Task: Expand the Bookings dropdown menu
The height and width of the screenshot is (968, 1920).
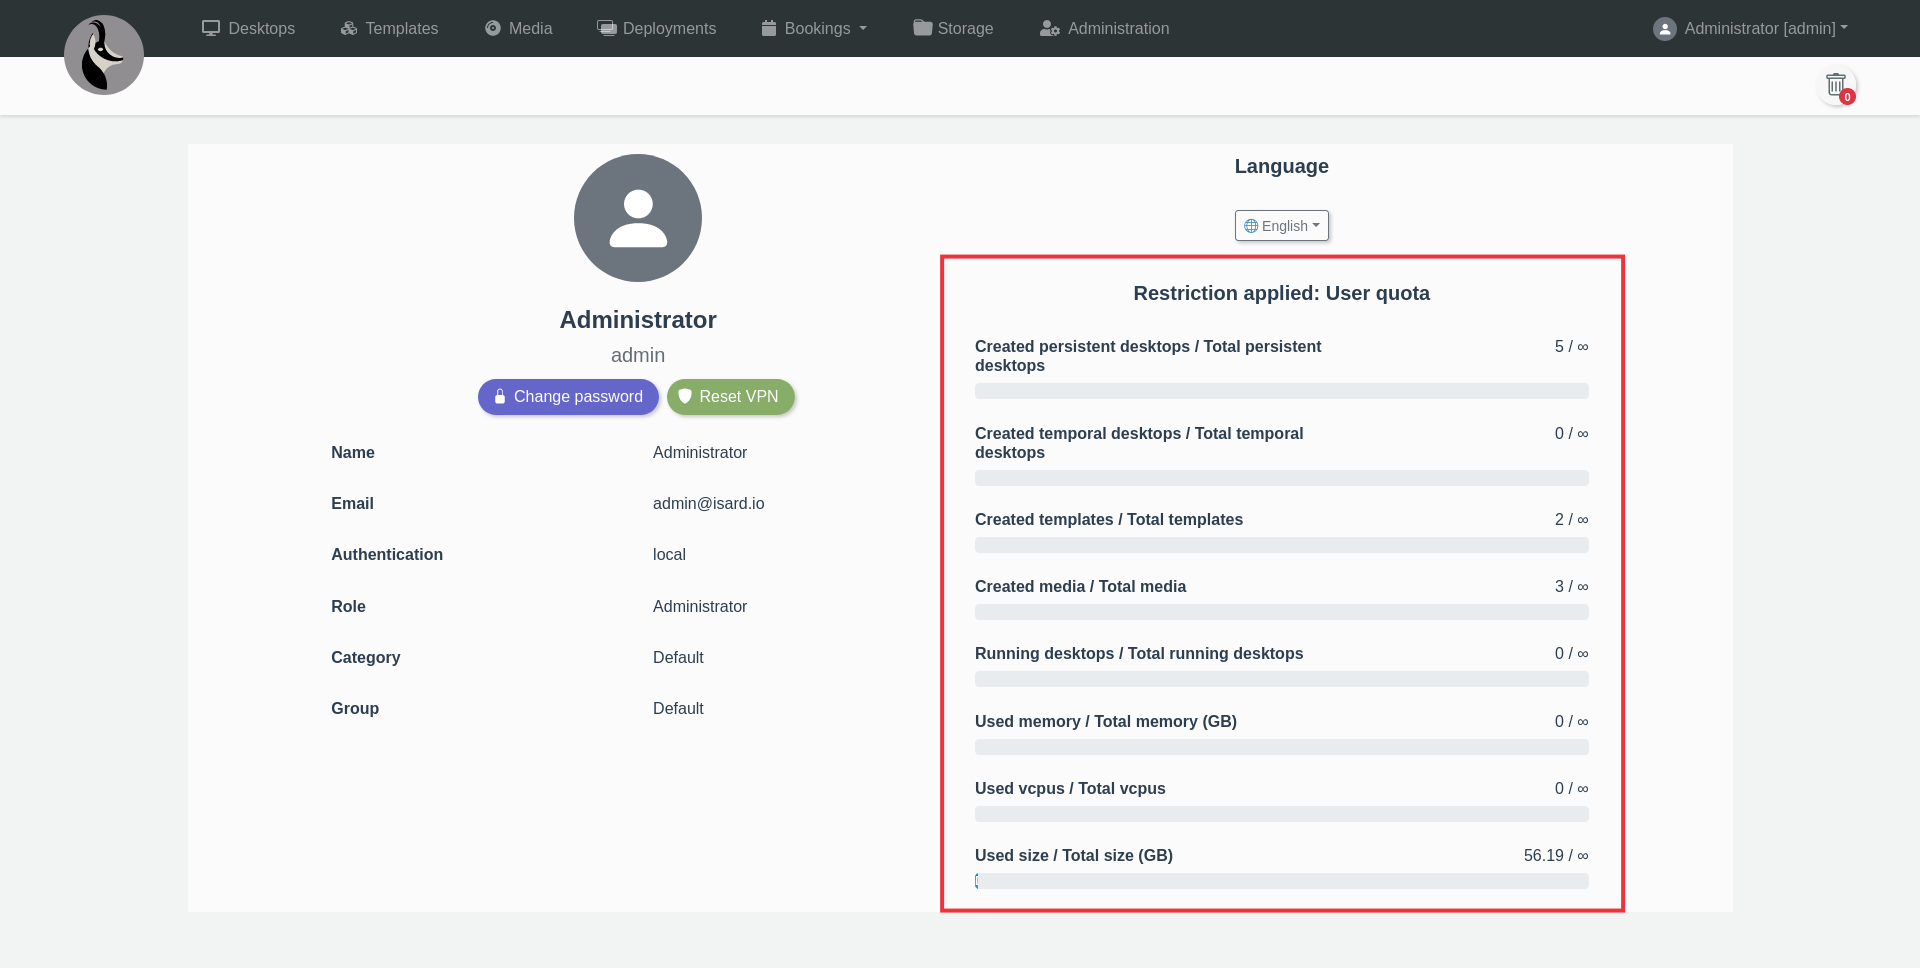Action: click(x=814, y=28)
